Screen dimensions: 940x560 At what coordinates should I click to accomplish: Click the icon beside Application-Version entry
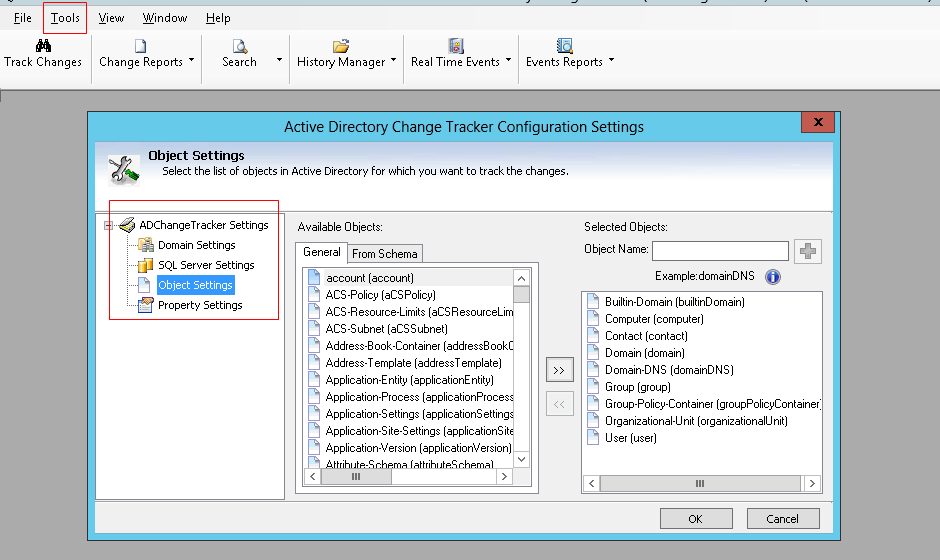314,448
